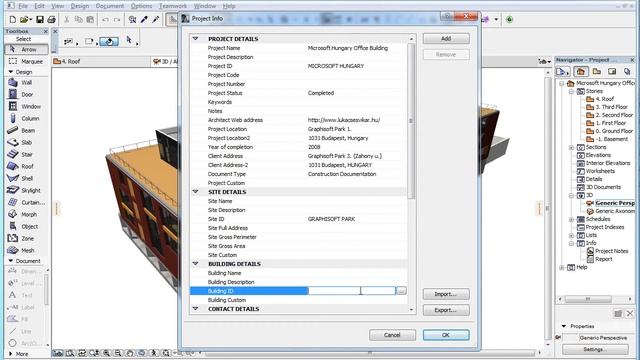Screen dimensions: 640x360
Task: Collapse the CONTACT DETAILS section
Action: click(196, 309)
